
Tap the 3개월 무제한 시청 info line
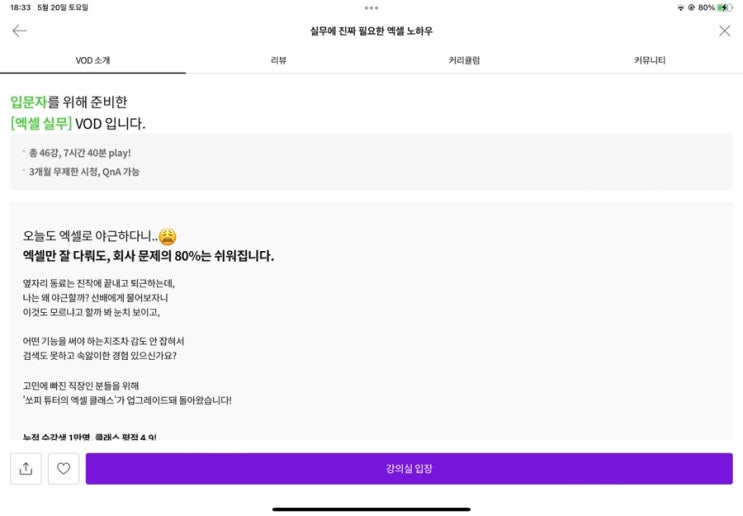(x=84, y=172)
